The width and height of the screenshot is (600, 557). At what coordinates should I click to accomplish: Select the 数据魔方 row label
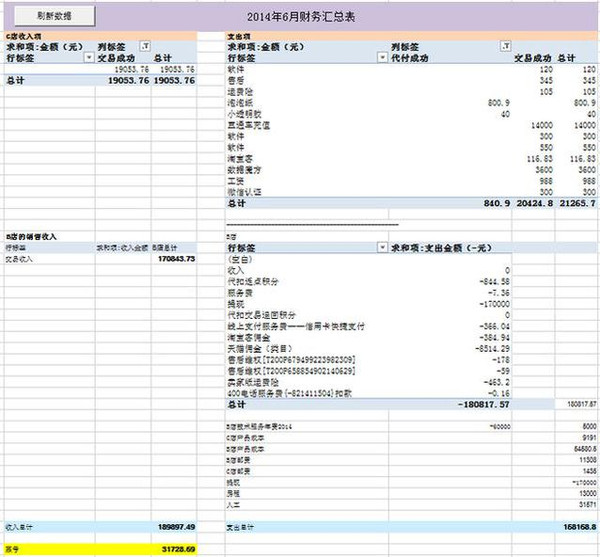[x=244, y=170]
